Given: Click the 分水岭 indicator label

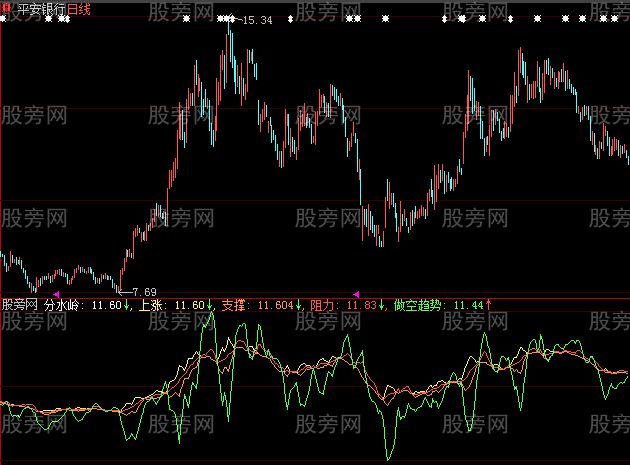Looking at the screenshot, I should 66,305.
